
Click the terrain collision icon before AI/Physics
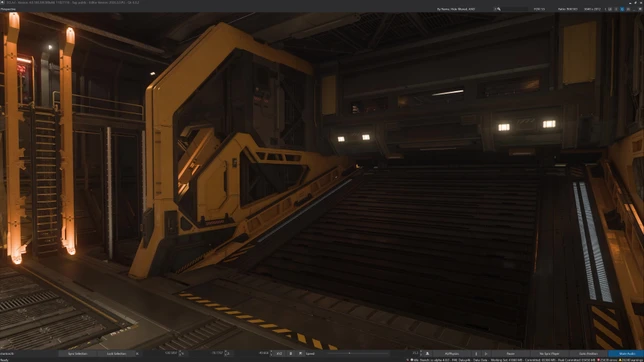coord(428,354)
